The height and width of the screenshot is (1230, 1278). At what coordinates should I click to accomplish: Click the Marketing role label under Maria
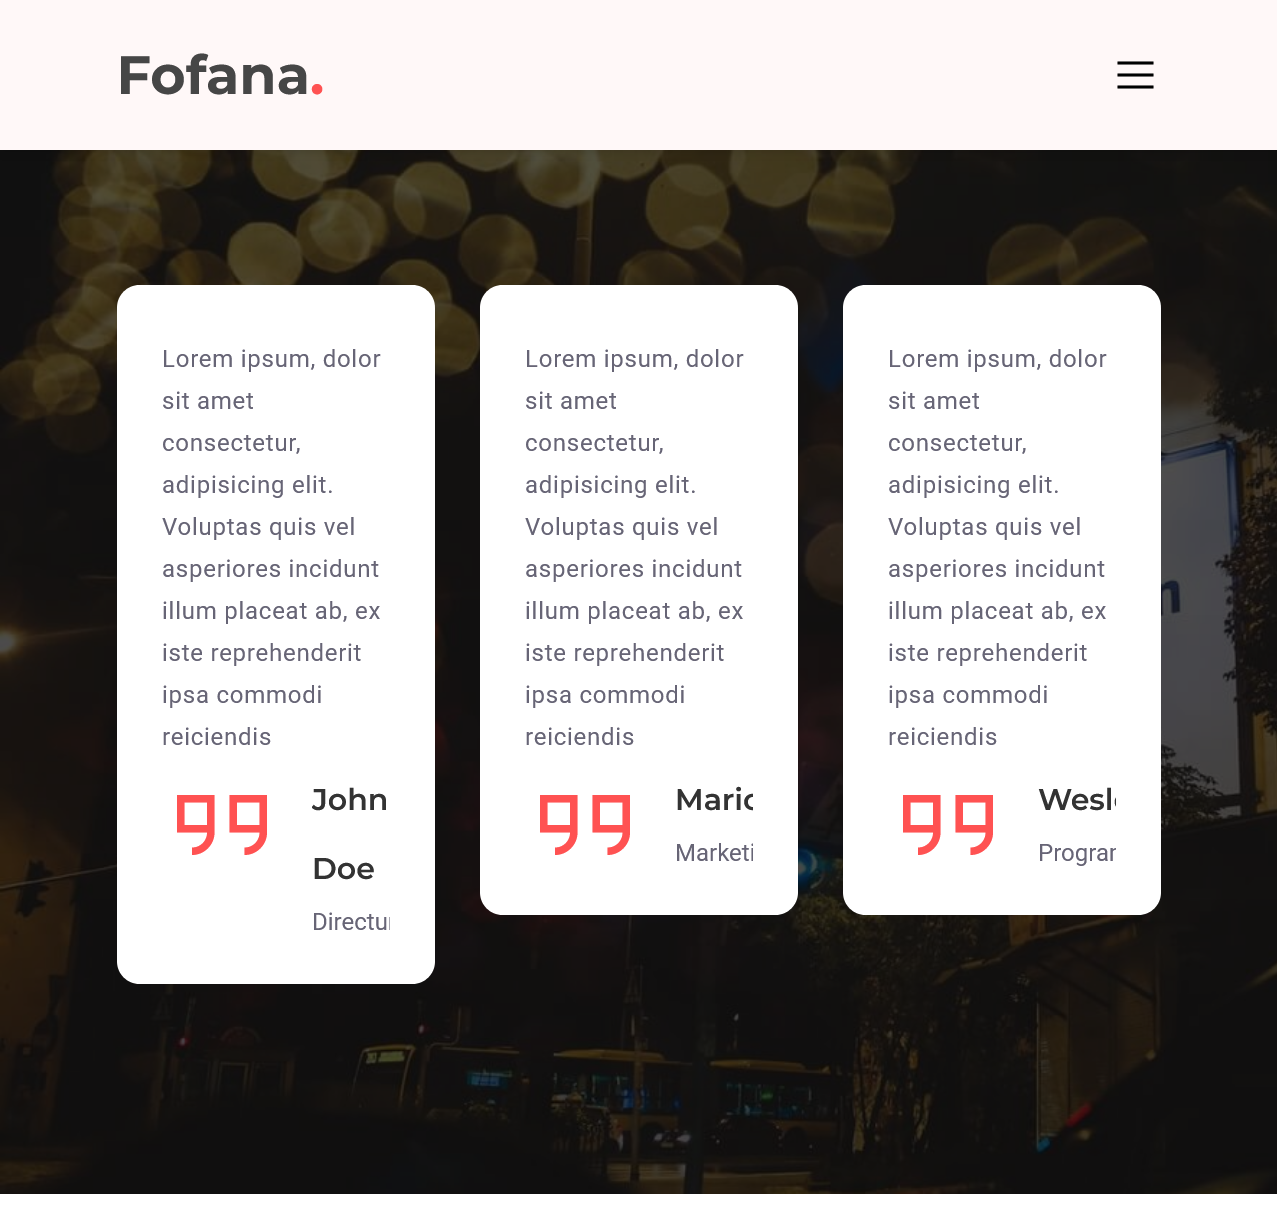coord(715,853)
